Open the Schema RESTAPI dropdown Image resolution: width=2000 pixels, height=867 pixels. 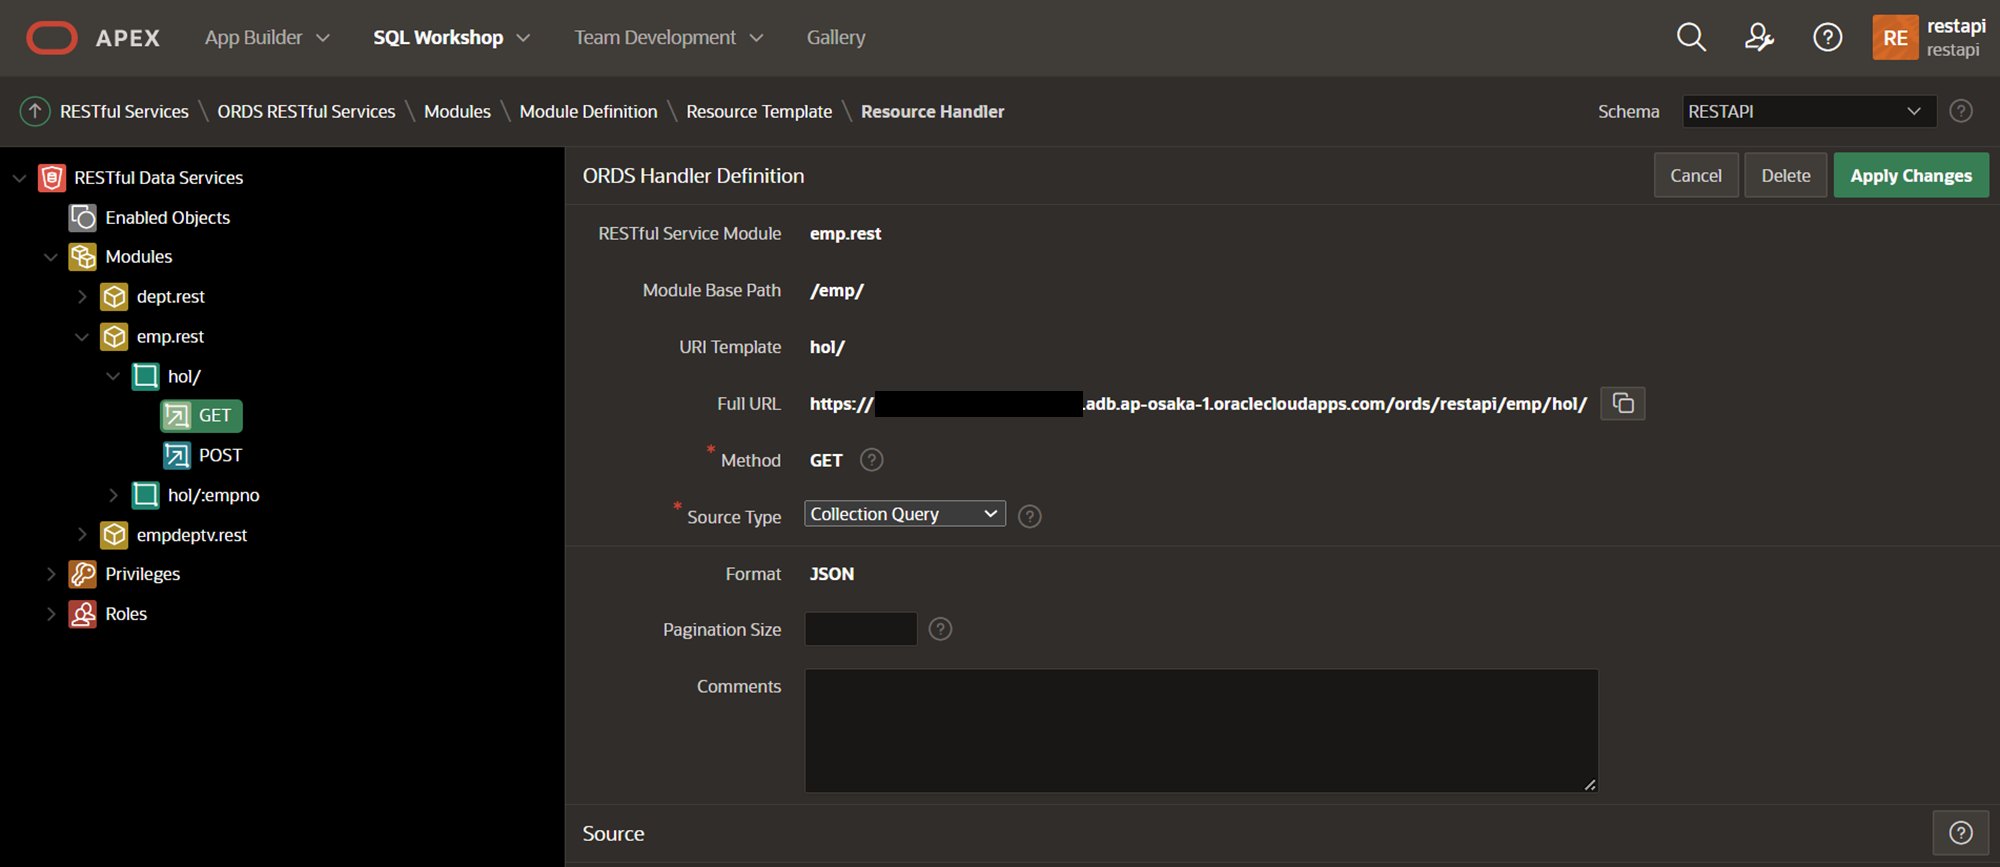tap(1808, 111)
